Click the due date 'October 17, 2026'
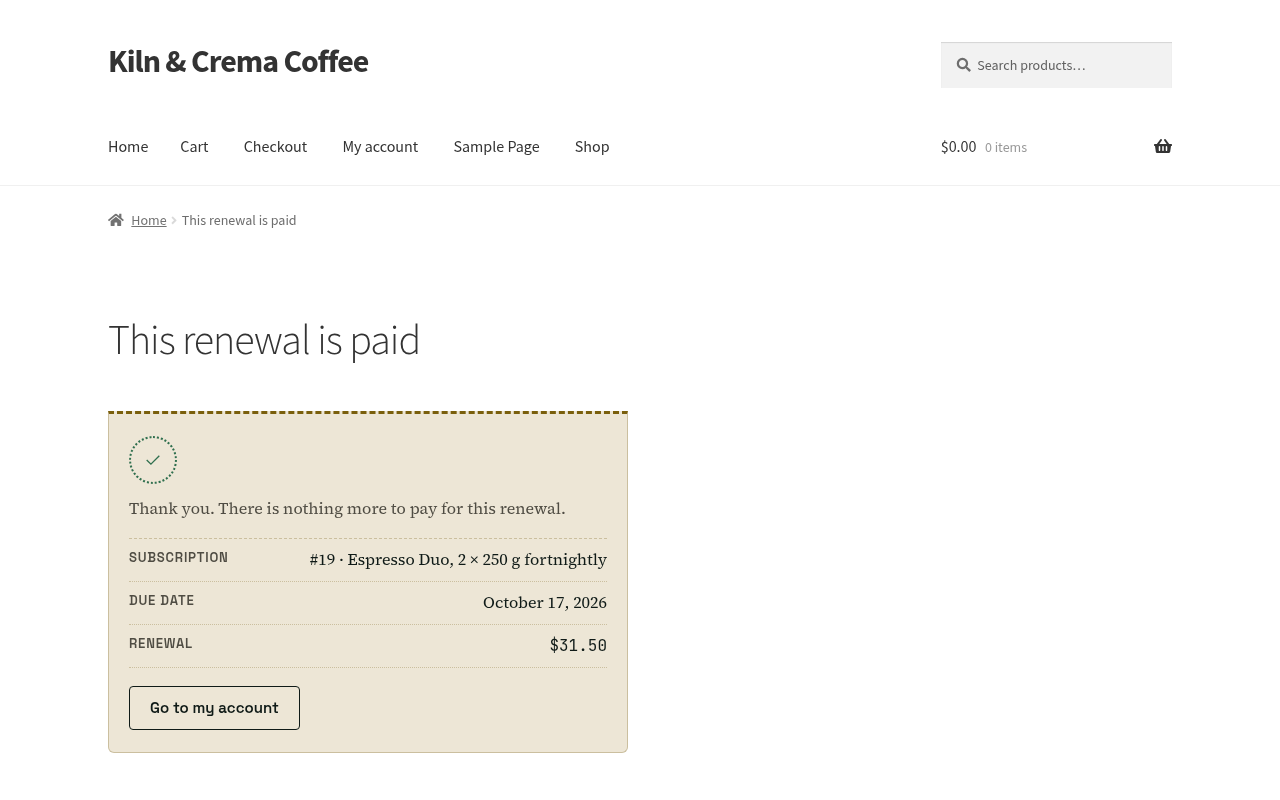 pyautogui.click(x=545, y=603)
